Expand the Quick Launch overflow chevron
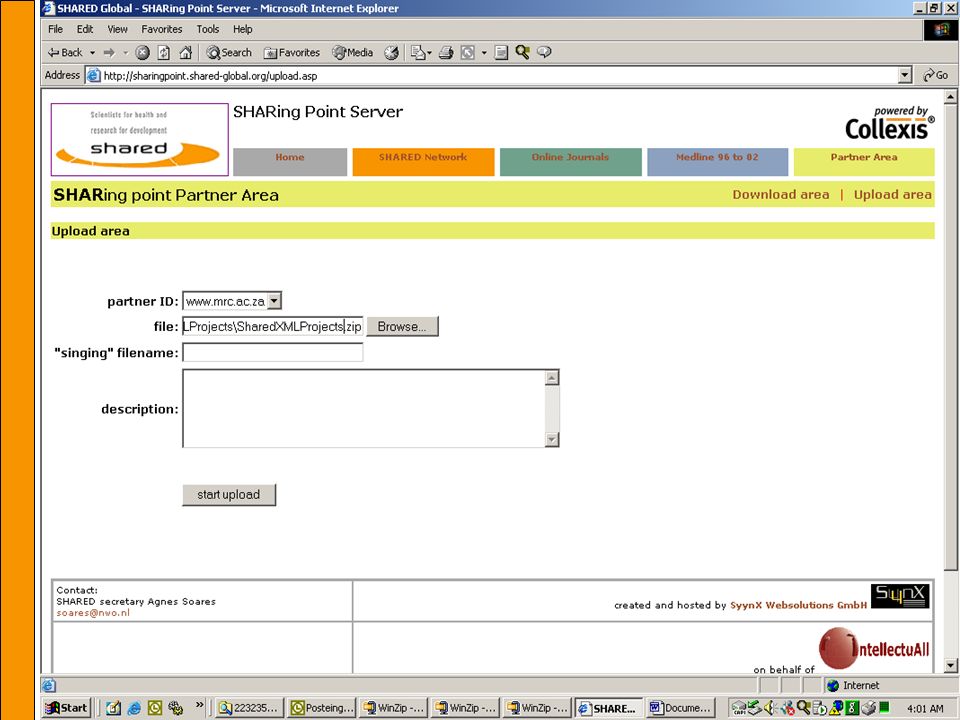The width and height of the screenshot is (960, 720). click(200, 705)
